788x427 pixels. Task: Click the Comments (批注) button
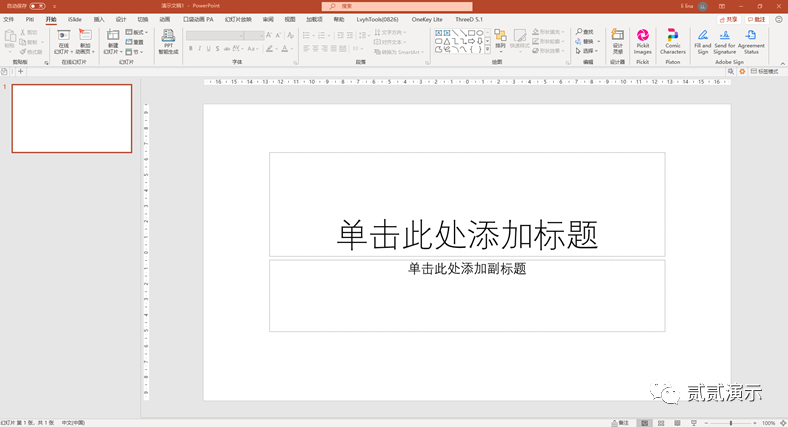point(756,20)
